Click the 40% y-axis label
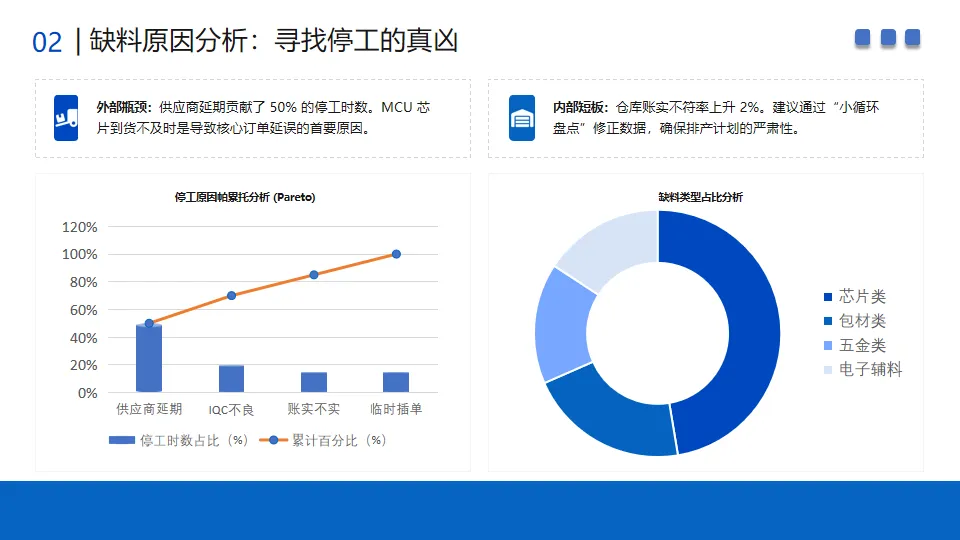Screen dimensions: 960x540 [83, 338]
